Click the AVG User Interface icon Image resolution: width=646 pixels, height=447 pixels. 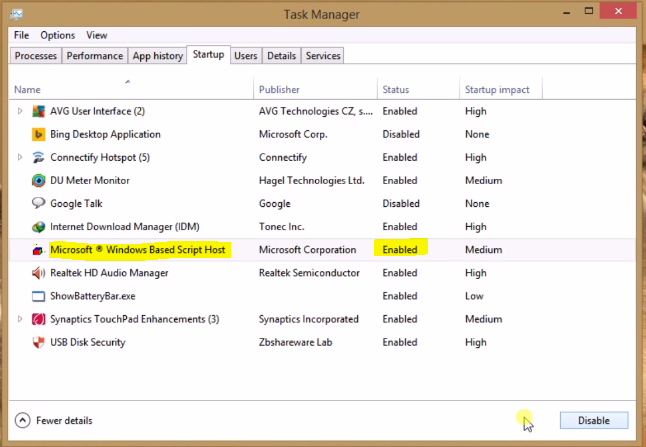click(x=38, y=111)
